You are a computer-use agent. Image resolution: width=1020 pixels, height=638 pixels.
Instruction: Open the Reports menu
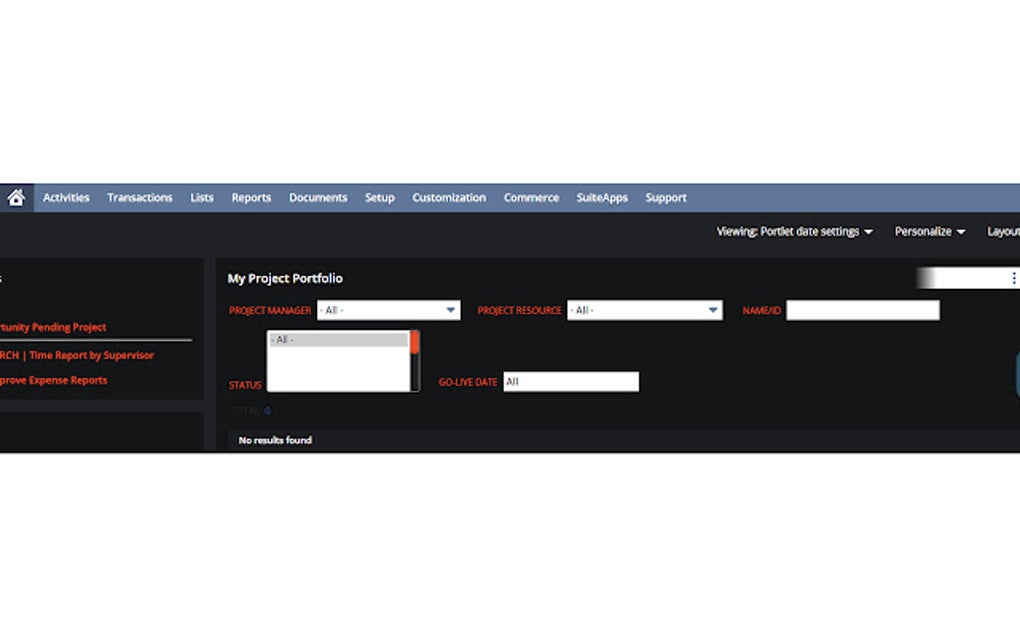coord(250,197)
